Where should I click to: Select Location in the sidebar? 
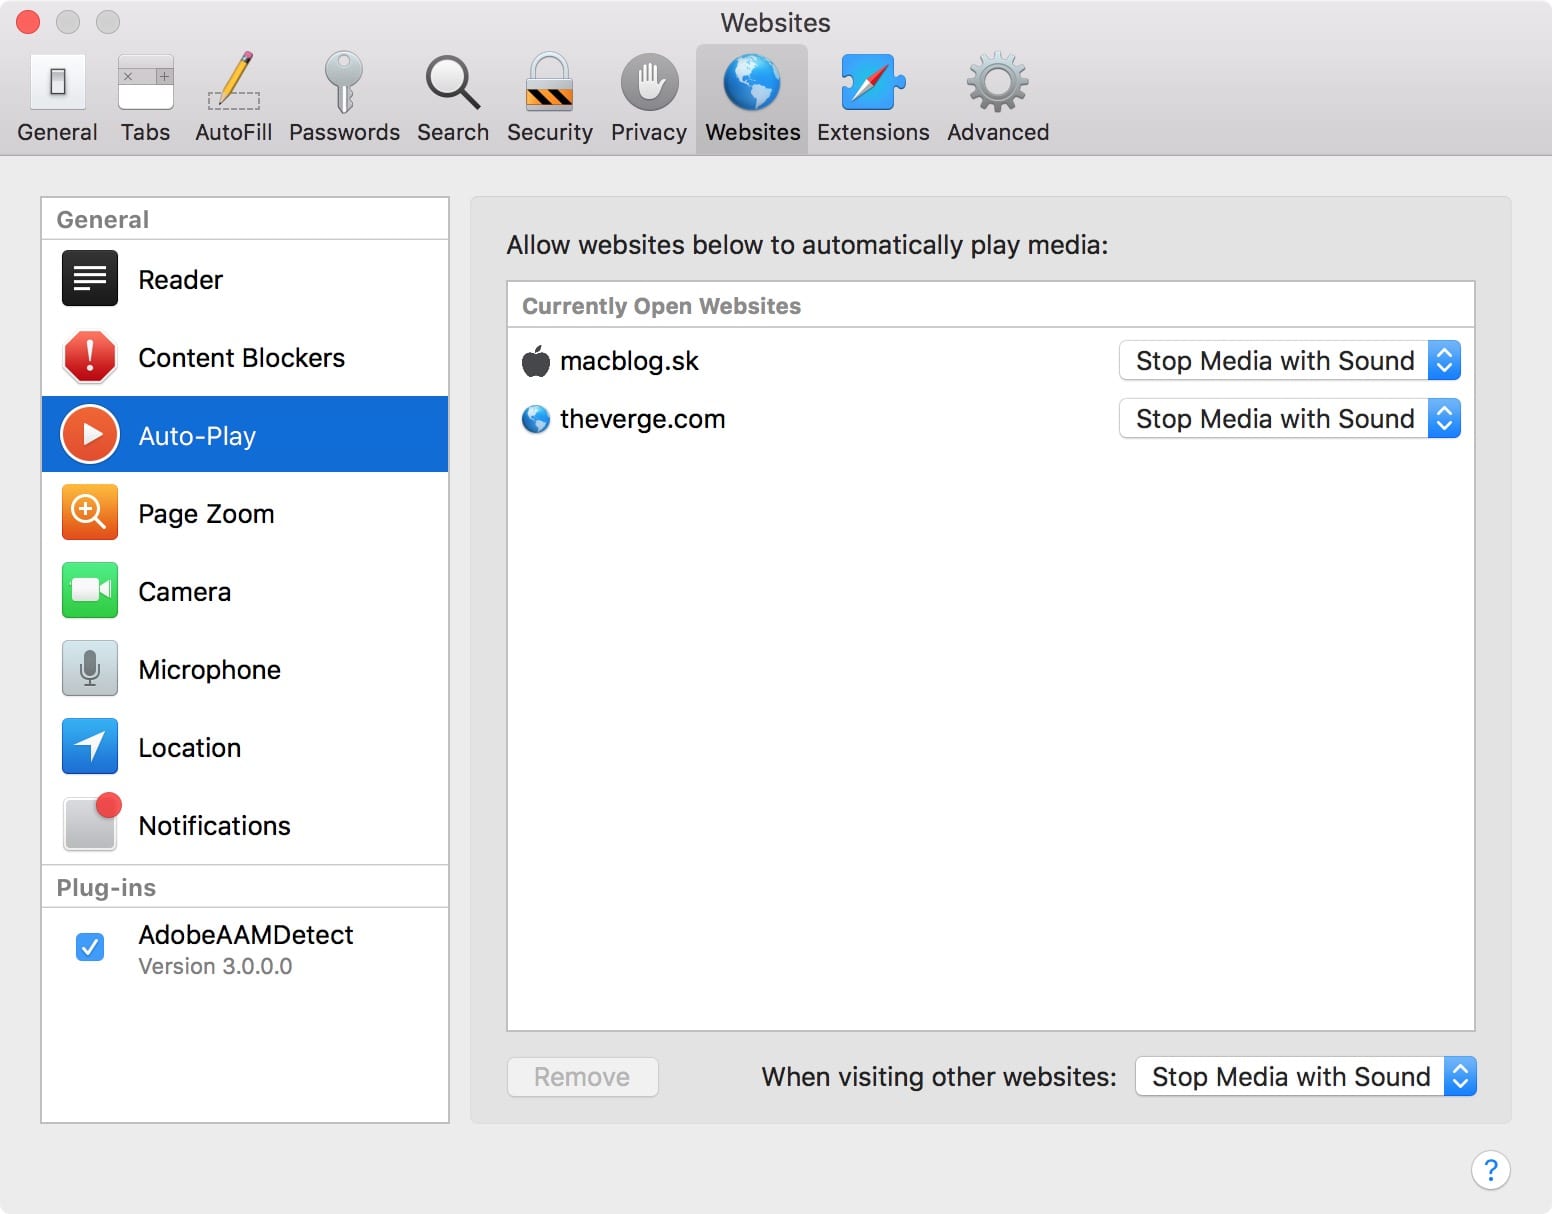click(245, 747)
